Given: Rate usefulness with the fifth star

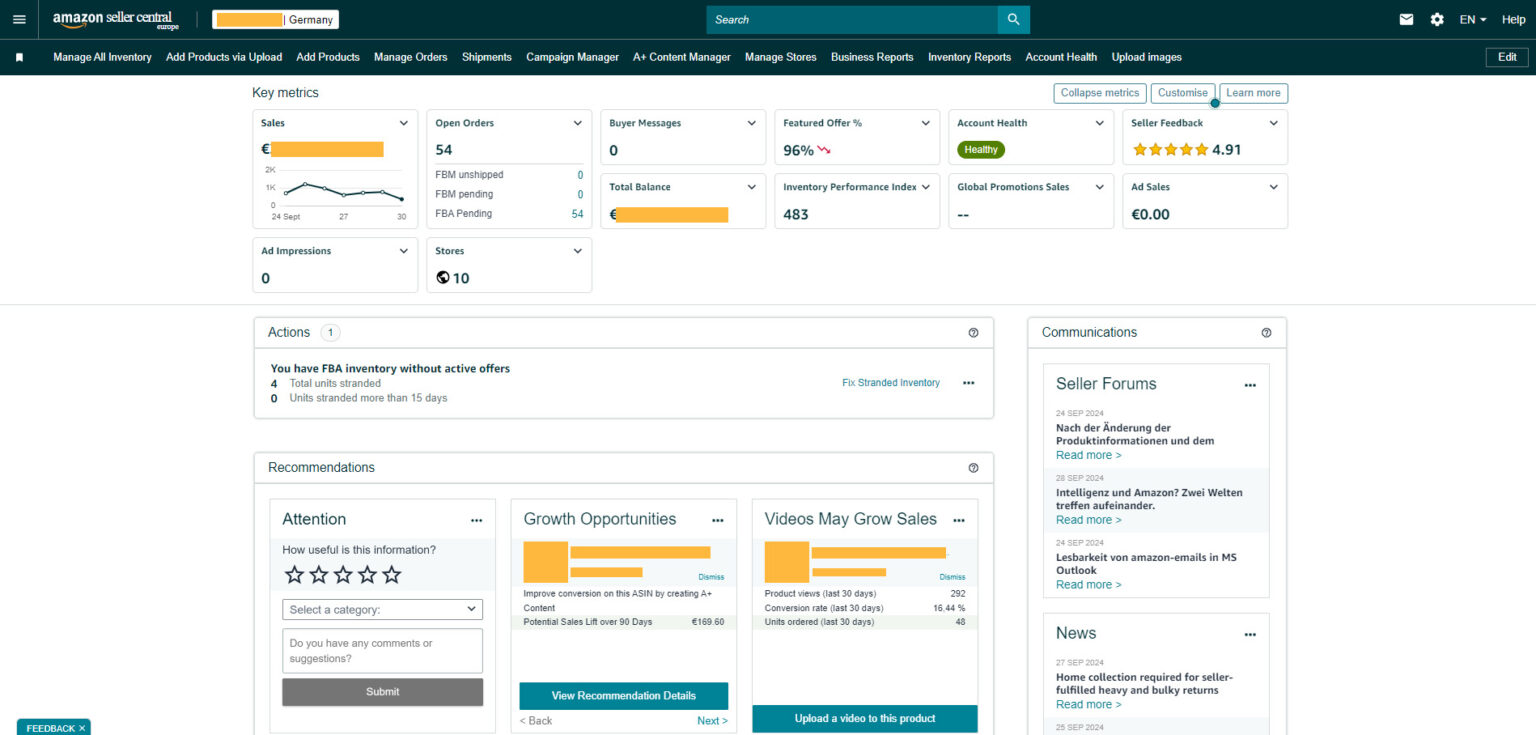Looking at the screenshot, I should click(392, 575).
